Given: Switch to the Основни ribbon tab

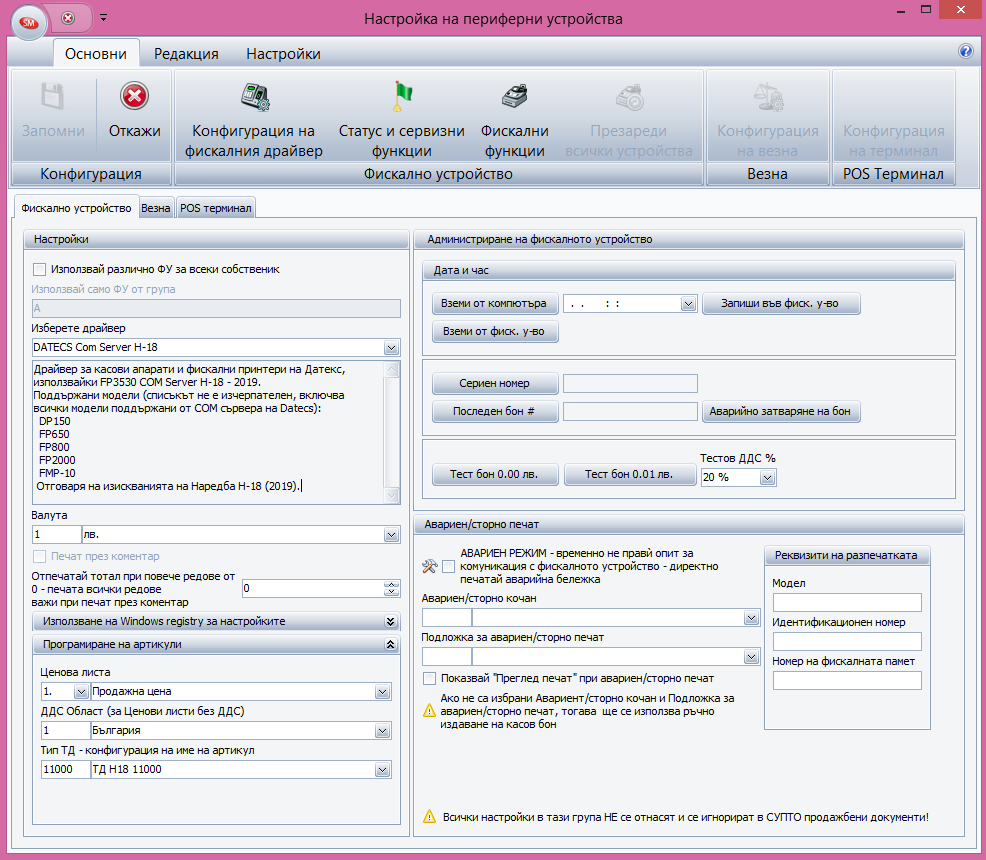Looking at the screenshot, I should 96,54.
